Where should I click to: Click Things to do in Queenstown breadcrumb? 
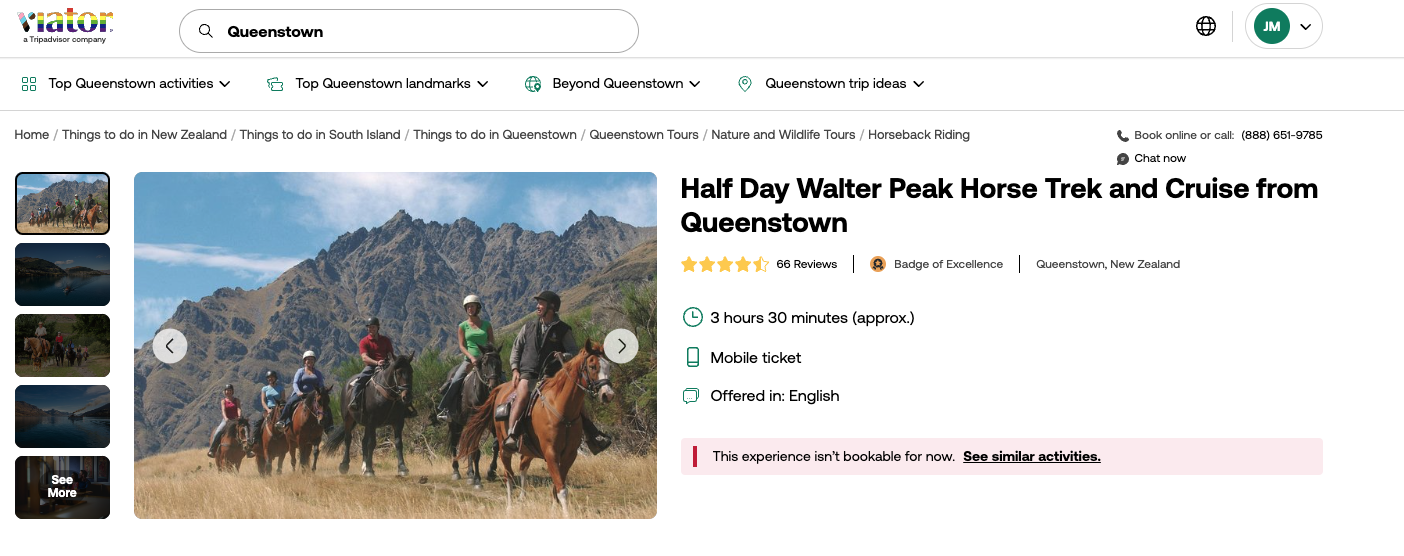point(494,135)
